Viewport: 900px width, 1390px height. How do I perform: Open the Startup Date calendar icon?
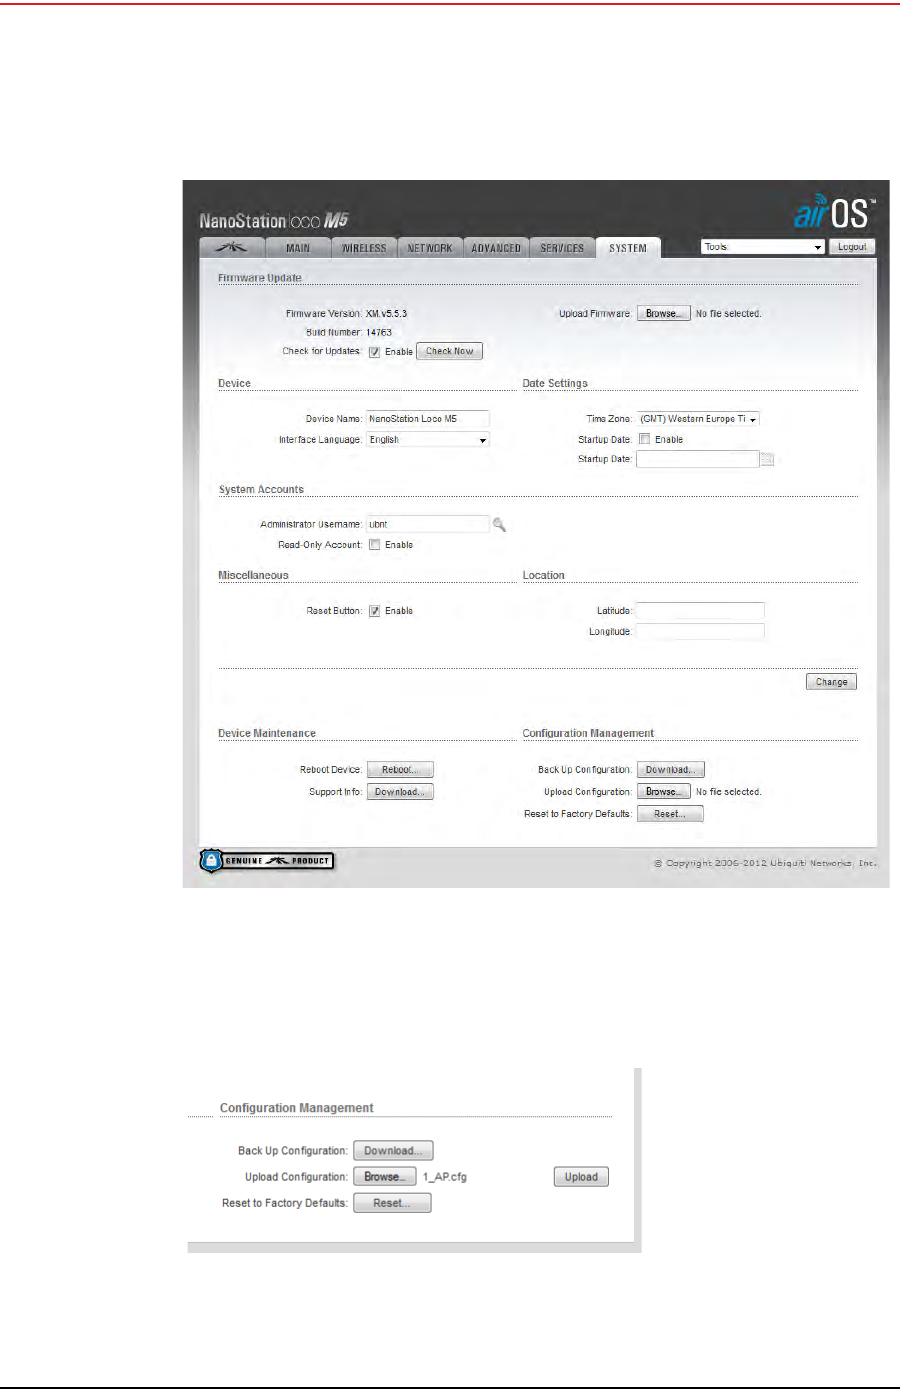767,459
